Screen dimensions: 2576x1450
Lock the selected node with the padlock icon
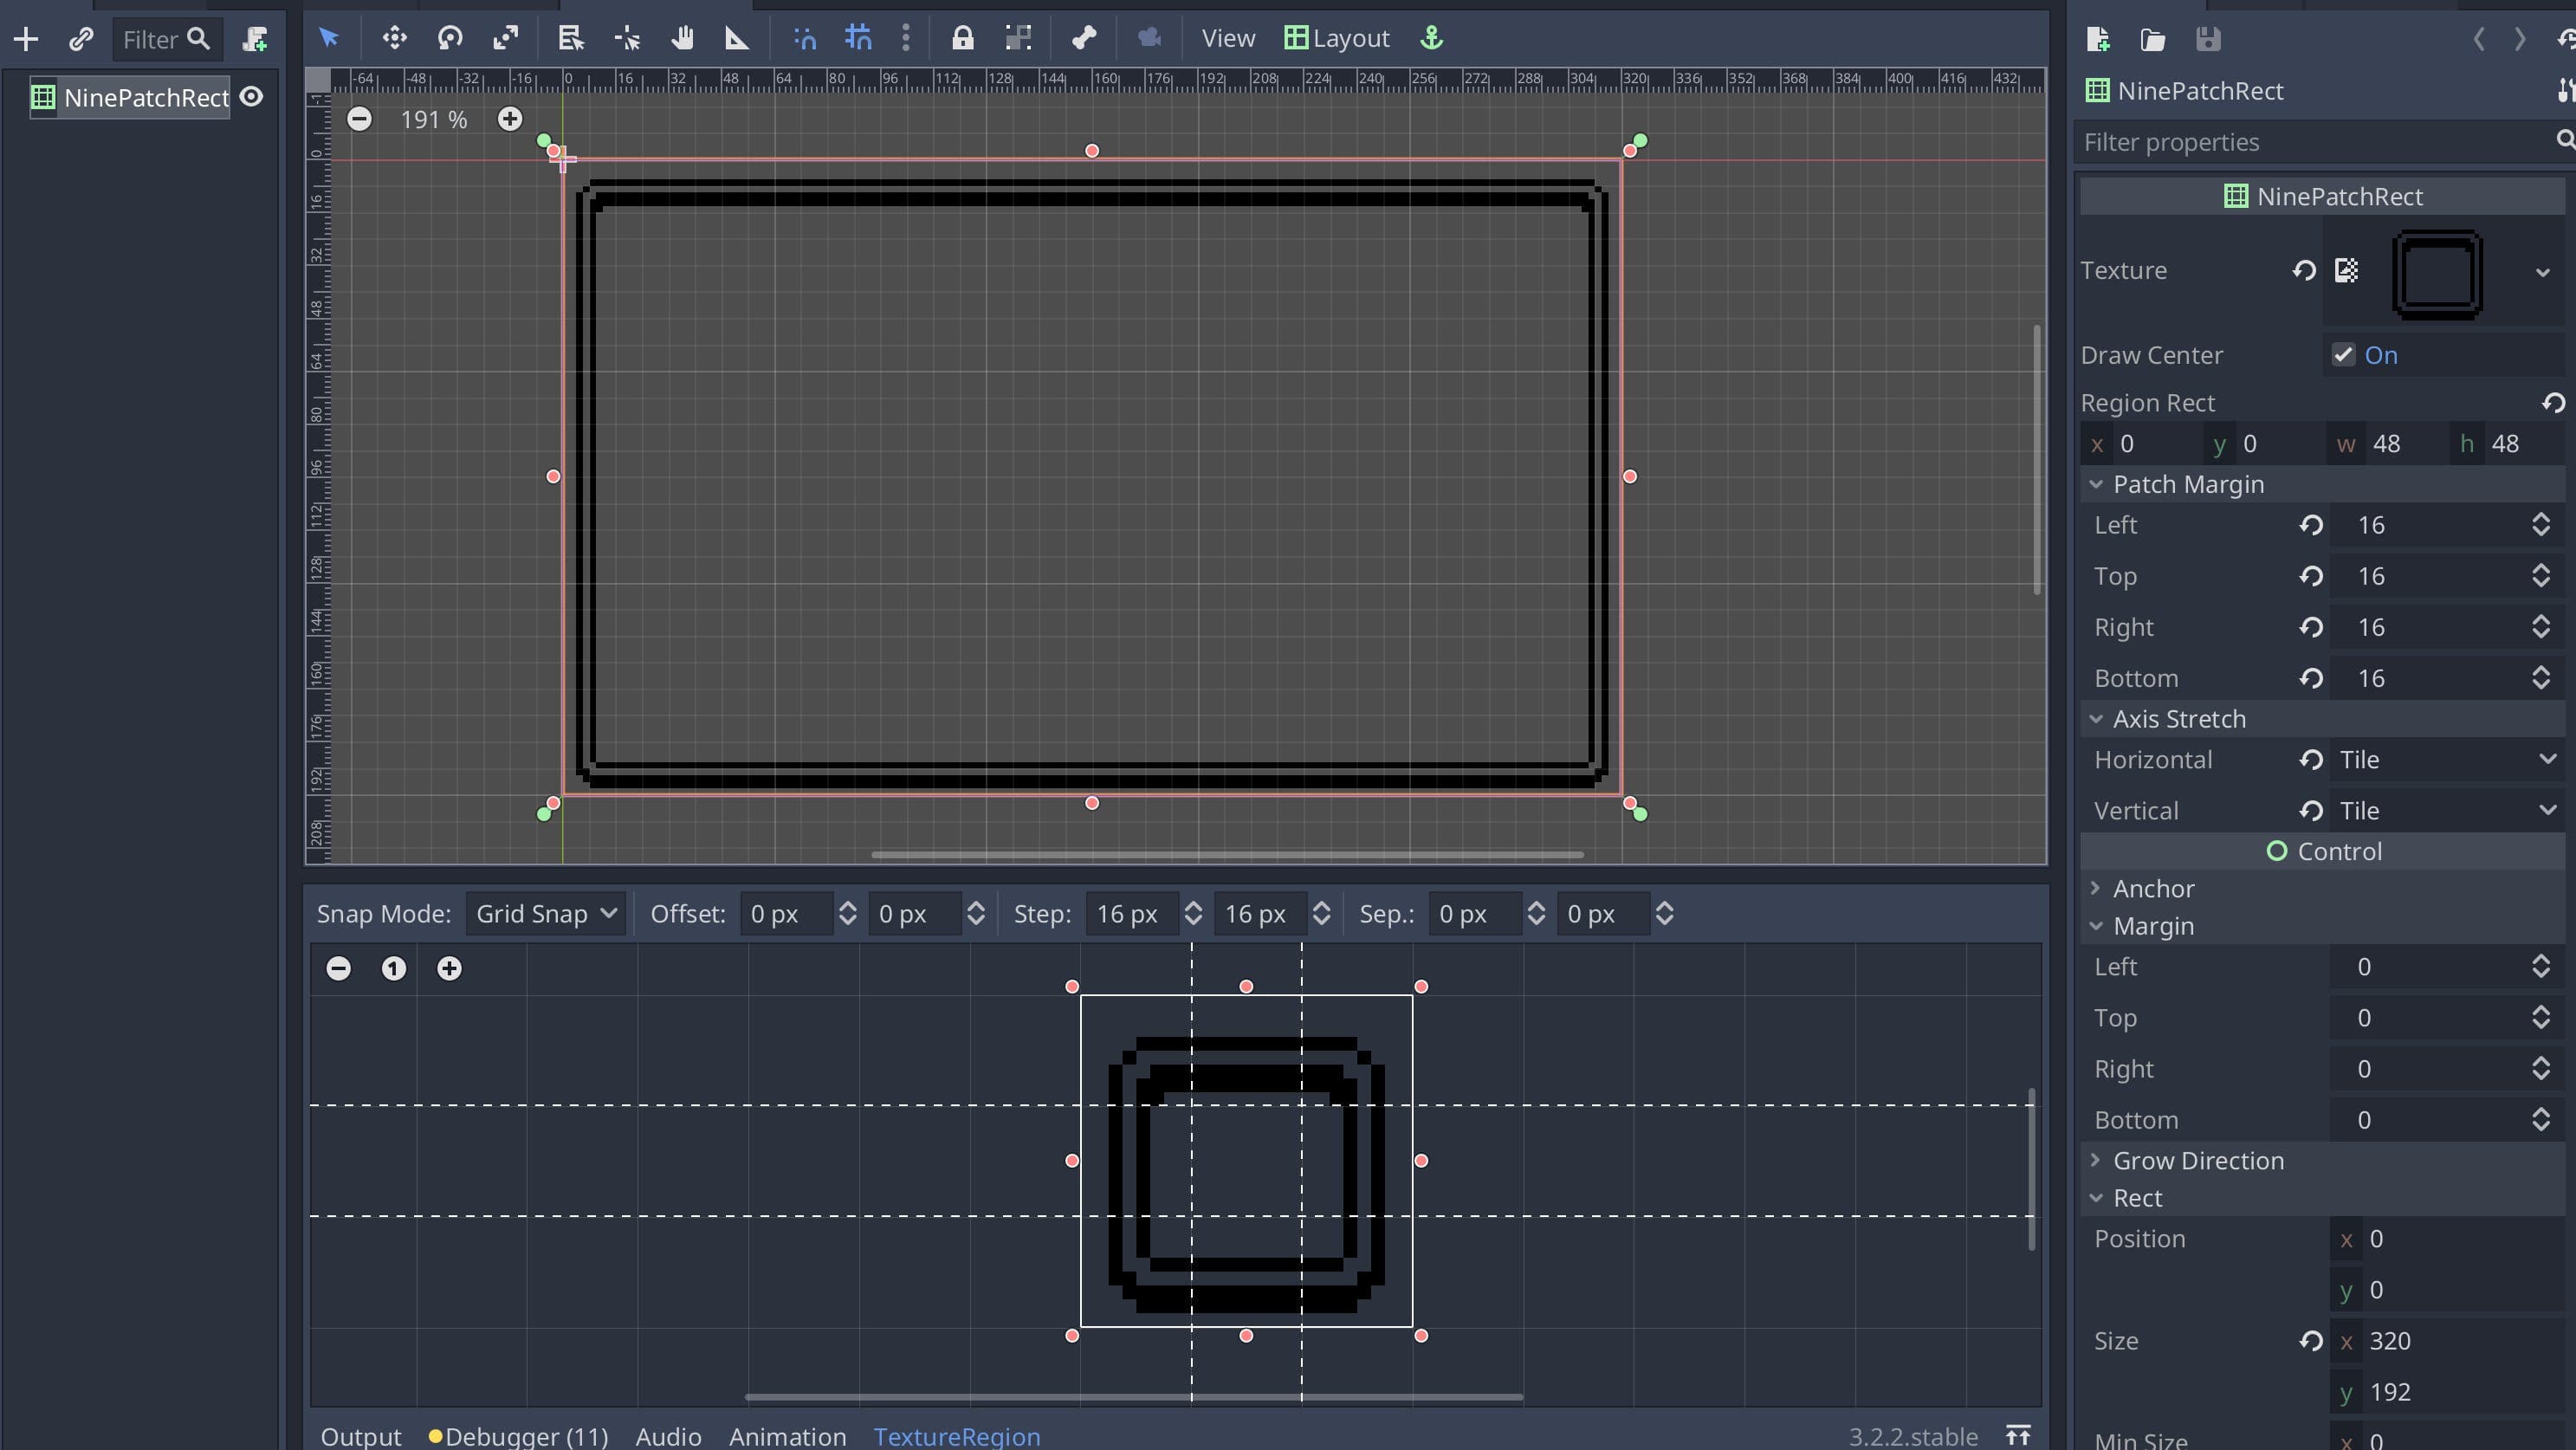pos(963,38)
